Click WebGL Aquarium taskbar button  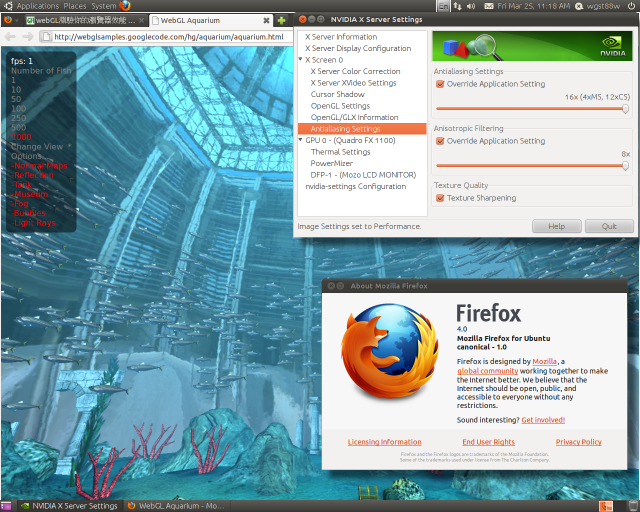pos(176,506)
